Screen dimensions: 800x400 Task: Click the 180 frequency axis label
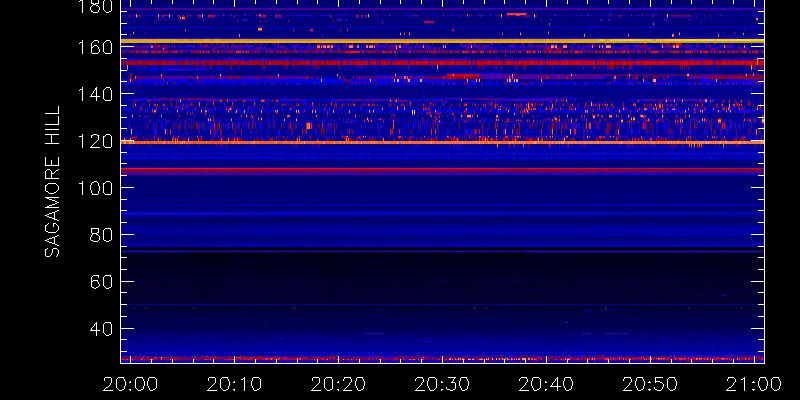[94, 7]
